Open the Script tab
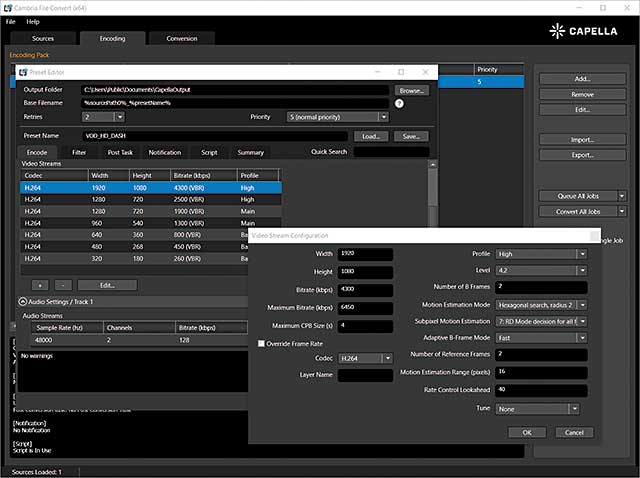The image size is (640, 478). [209, 153]
